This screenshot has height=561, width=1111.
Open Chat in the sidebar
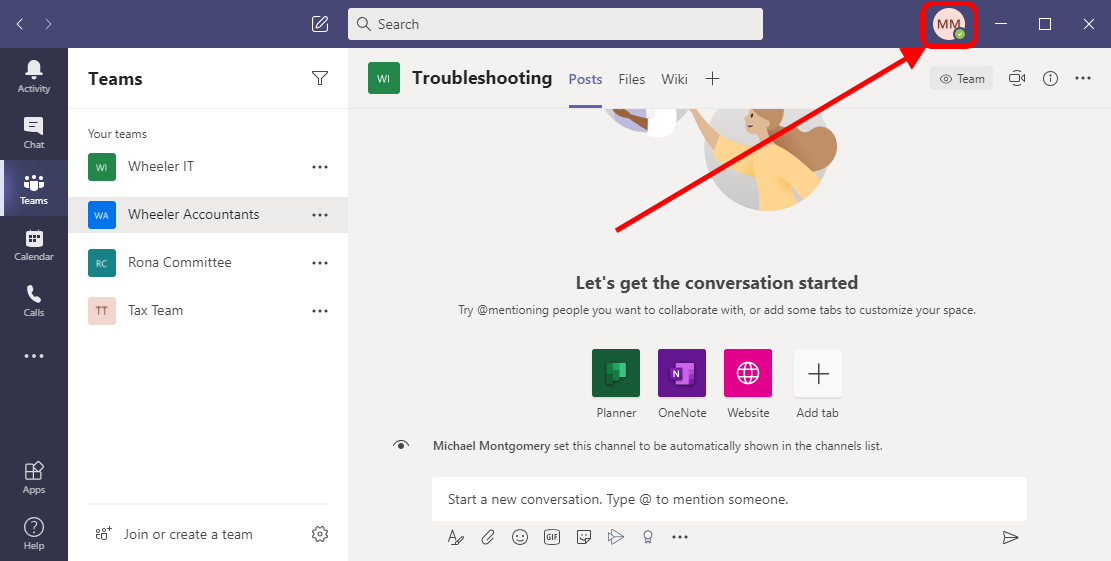[33, 132]
